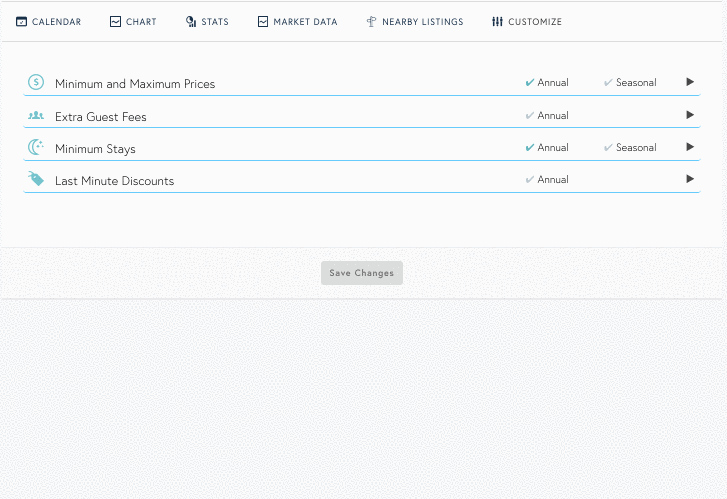Switch to the Chart tab
Viewport: 727px width, 499px height.
[133, 22]
